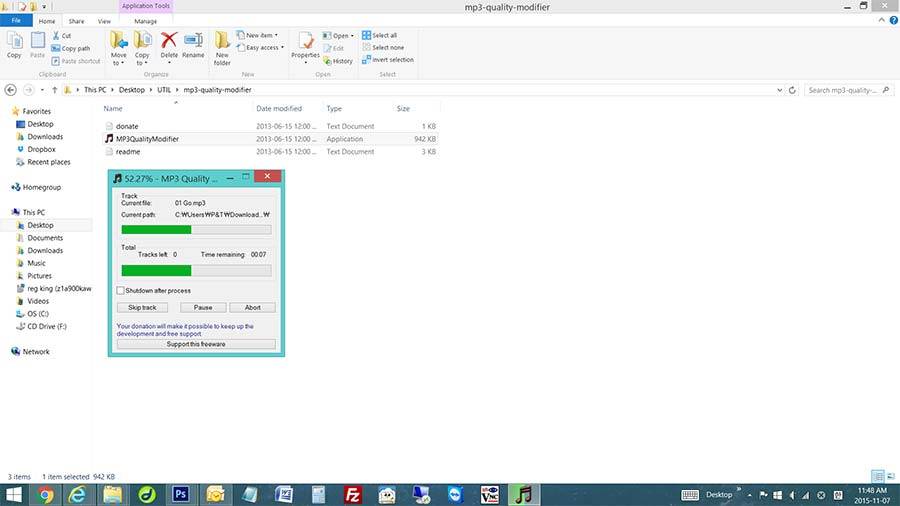Click the Total progress bar
Image resolution: width=900 pixels, height=506 pixels.
(x=196, y=270)
